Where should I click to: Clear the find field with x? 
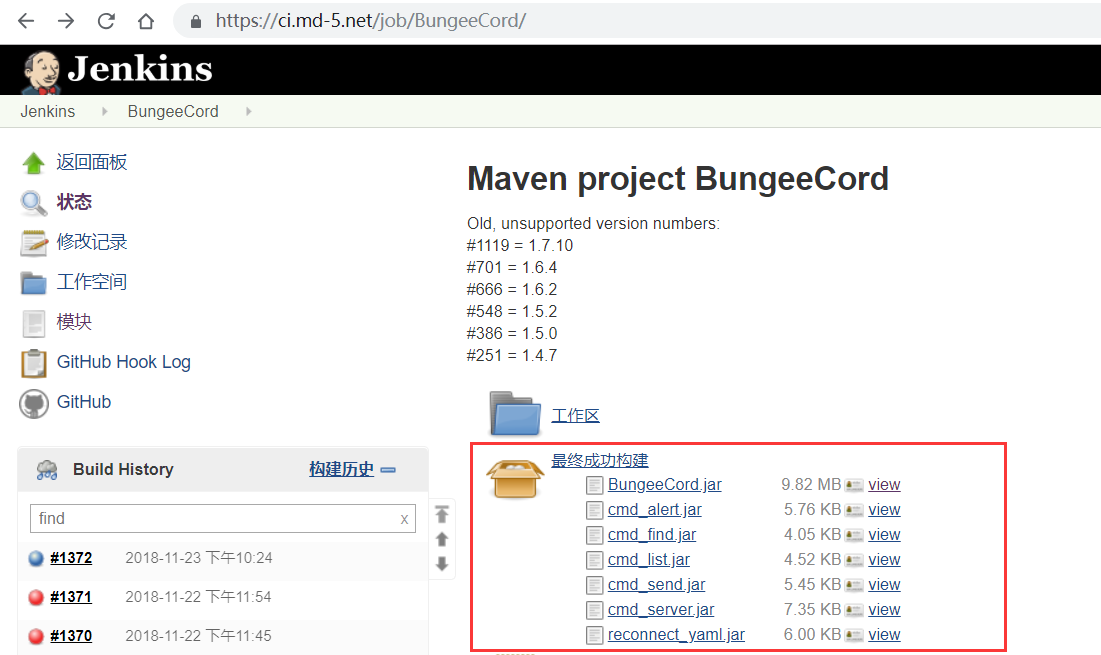tap(404, 520)
